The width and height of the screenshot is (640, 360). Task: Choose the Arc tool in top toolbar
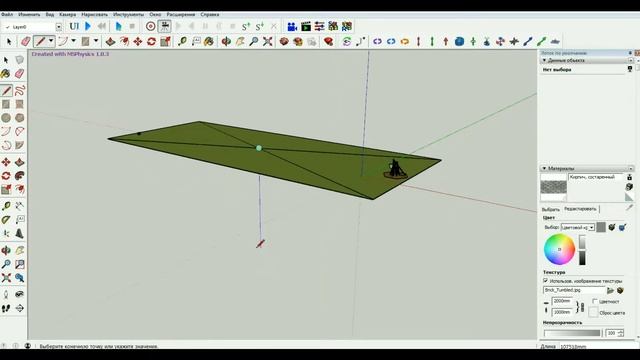[63, 42]
